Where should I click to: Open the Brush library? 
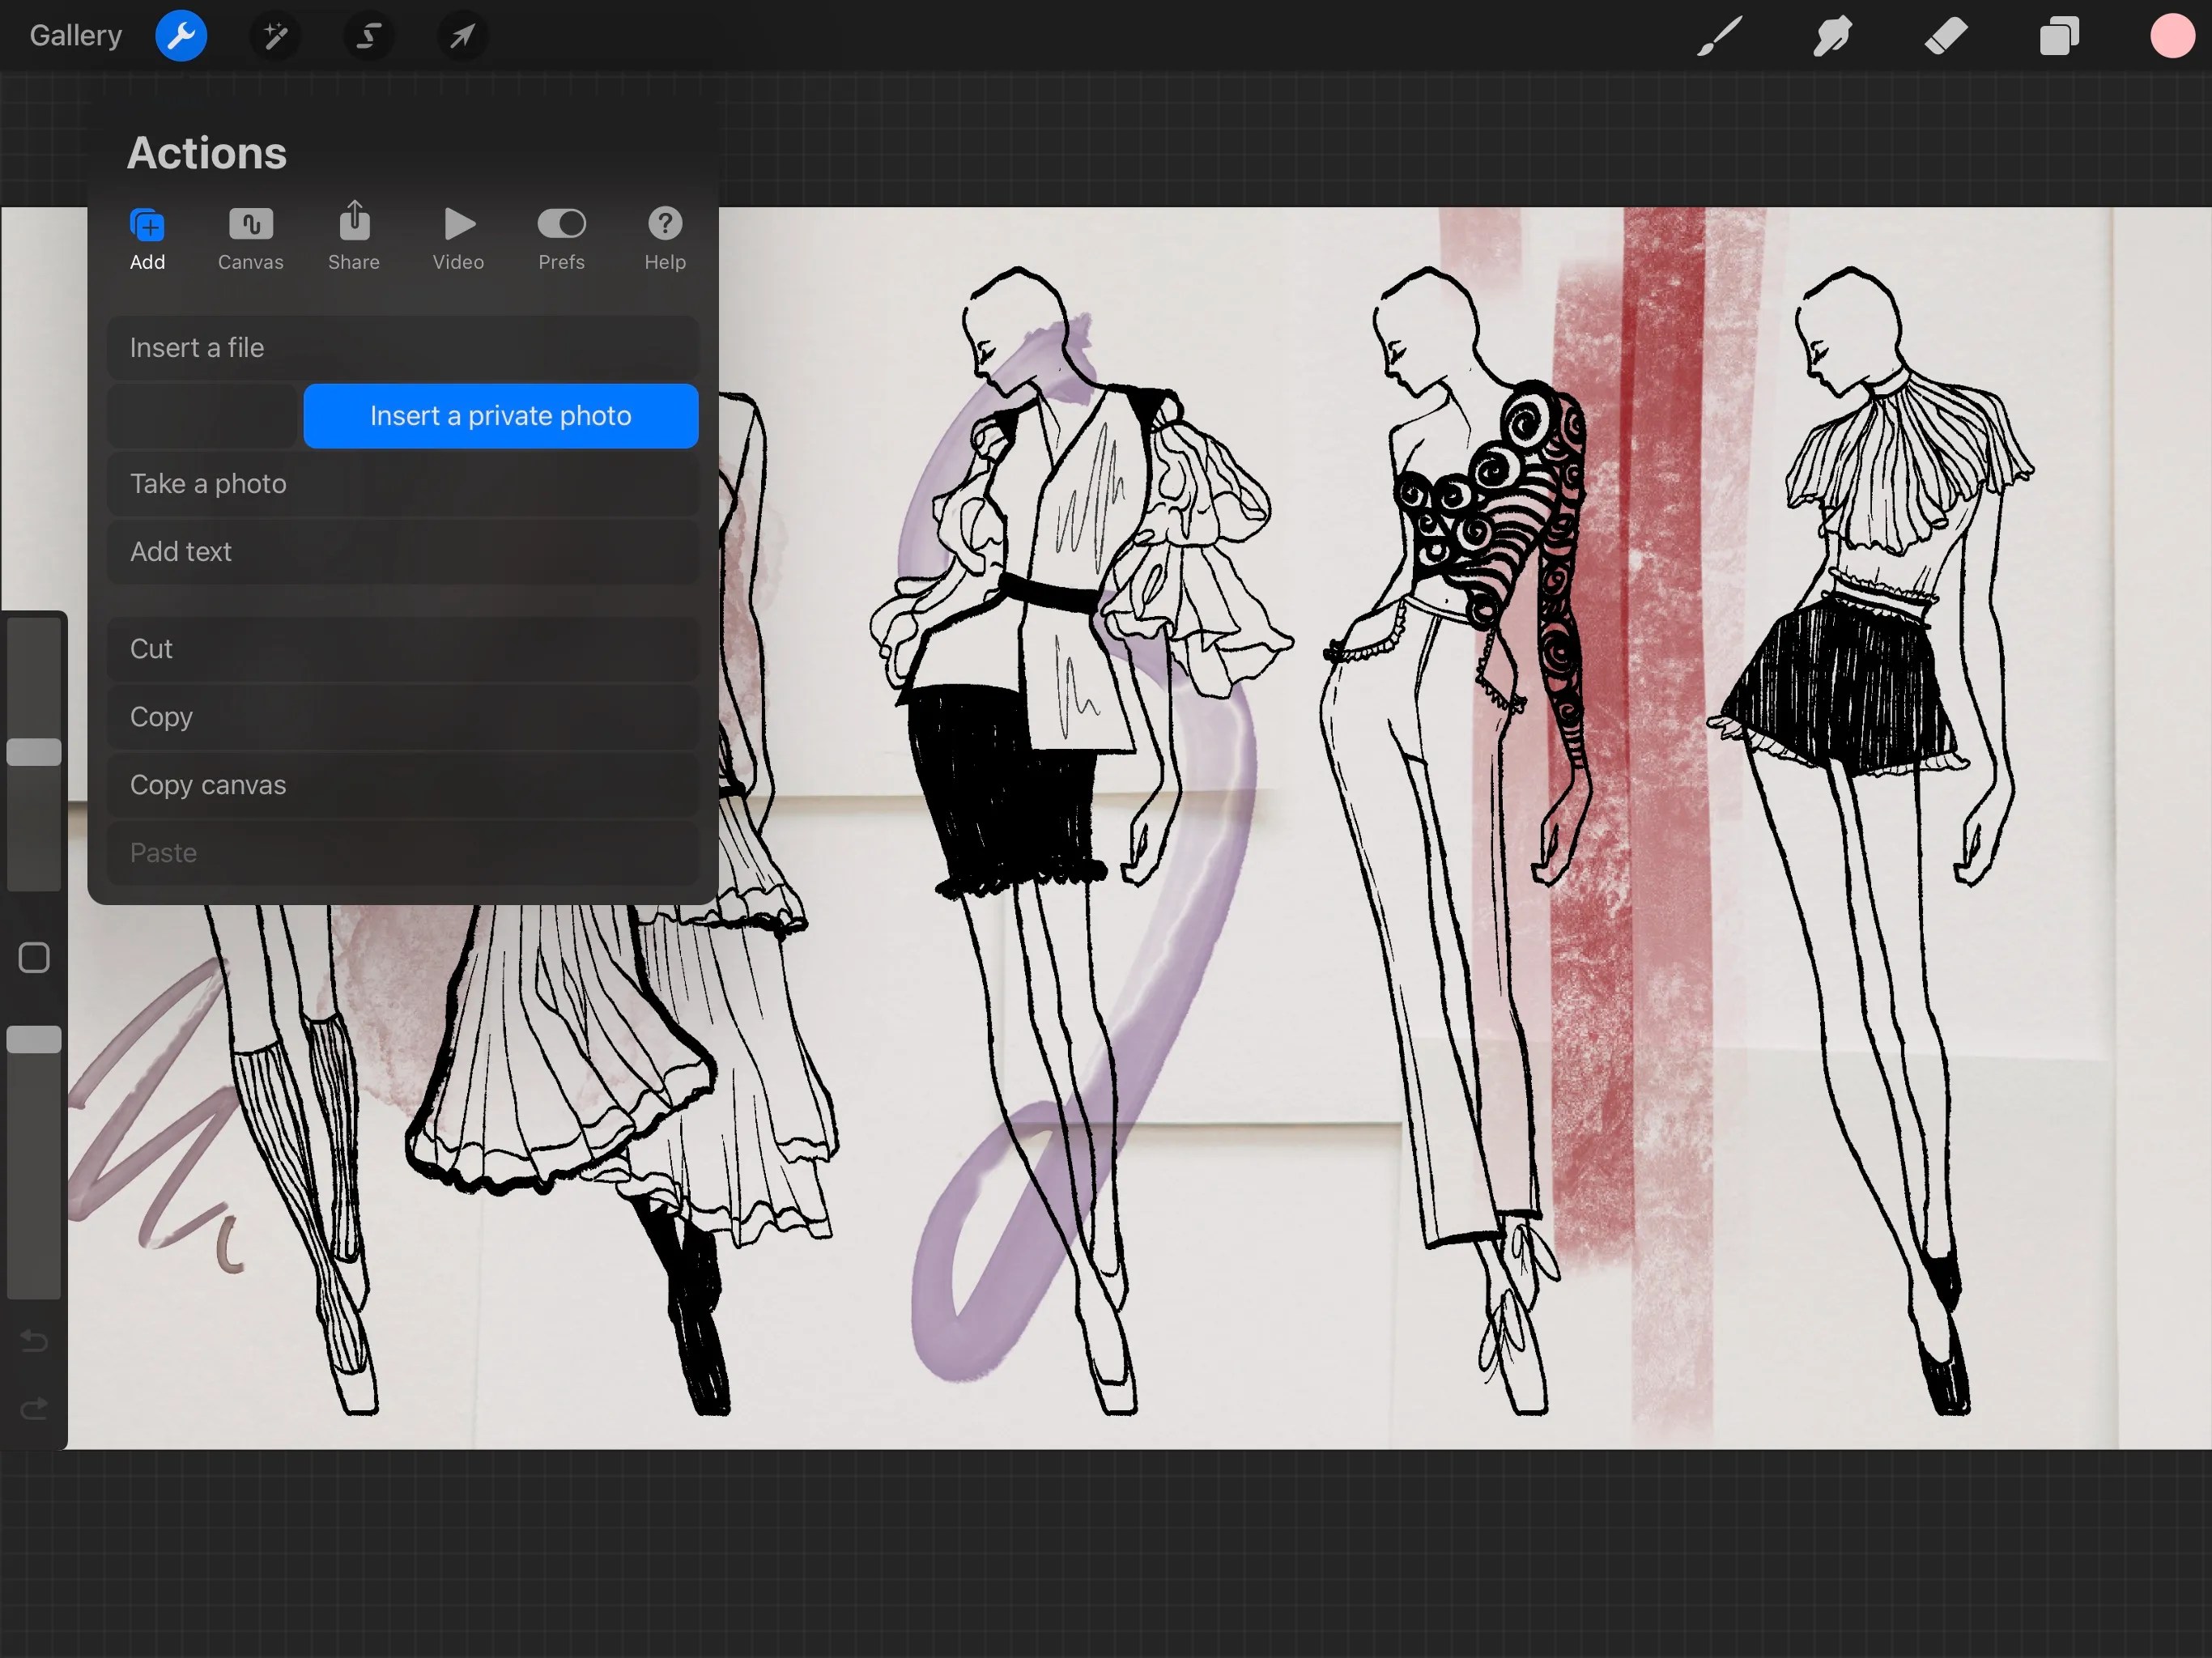pyautogui.click(x=1718, y=36)
